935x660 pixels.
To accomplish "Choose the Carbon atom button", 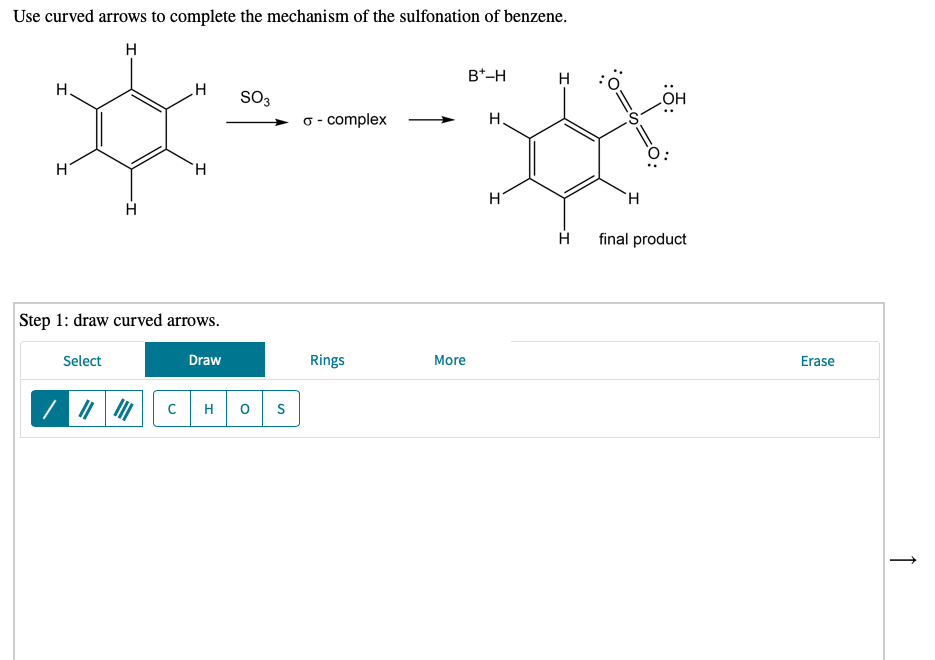I will coord(170,408).
